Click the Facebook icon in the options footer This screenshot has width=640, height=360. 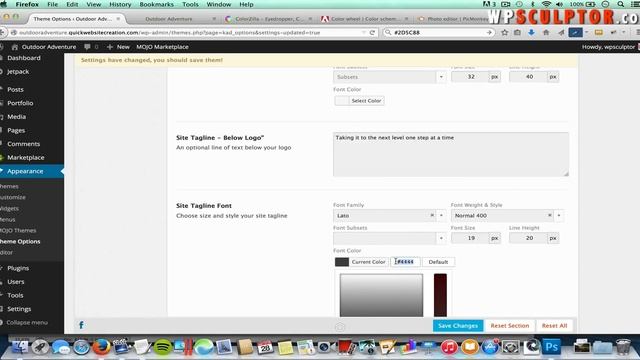tap(81, 325)
